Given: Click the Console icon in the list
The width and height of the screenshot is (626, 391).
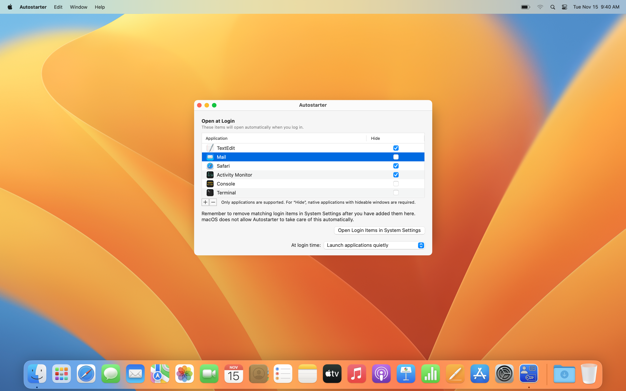Looking at the screenshot, I should (x=210, y=184).
